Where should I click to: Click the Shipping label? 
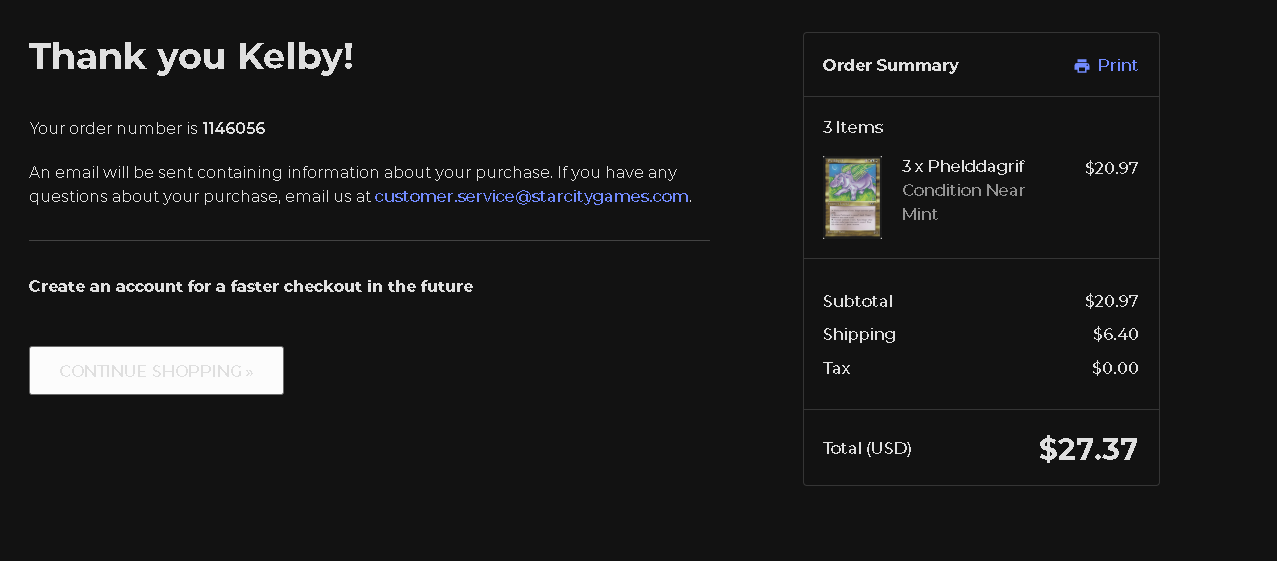pos(859,334)
